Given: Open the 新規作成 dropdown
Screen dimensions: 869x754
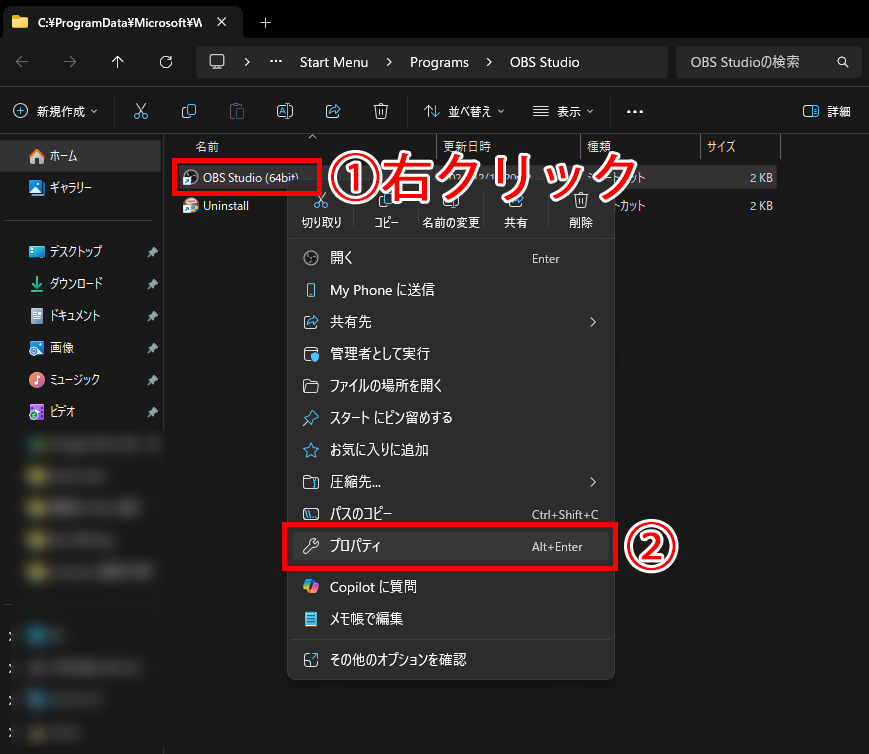Looking at the screenshot, I should [x=55, y=111].
